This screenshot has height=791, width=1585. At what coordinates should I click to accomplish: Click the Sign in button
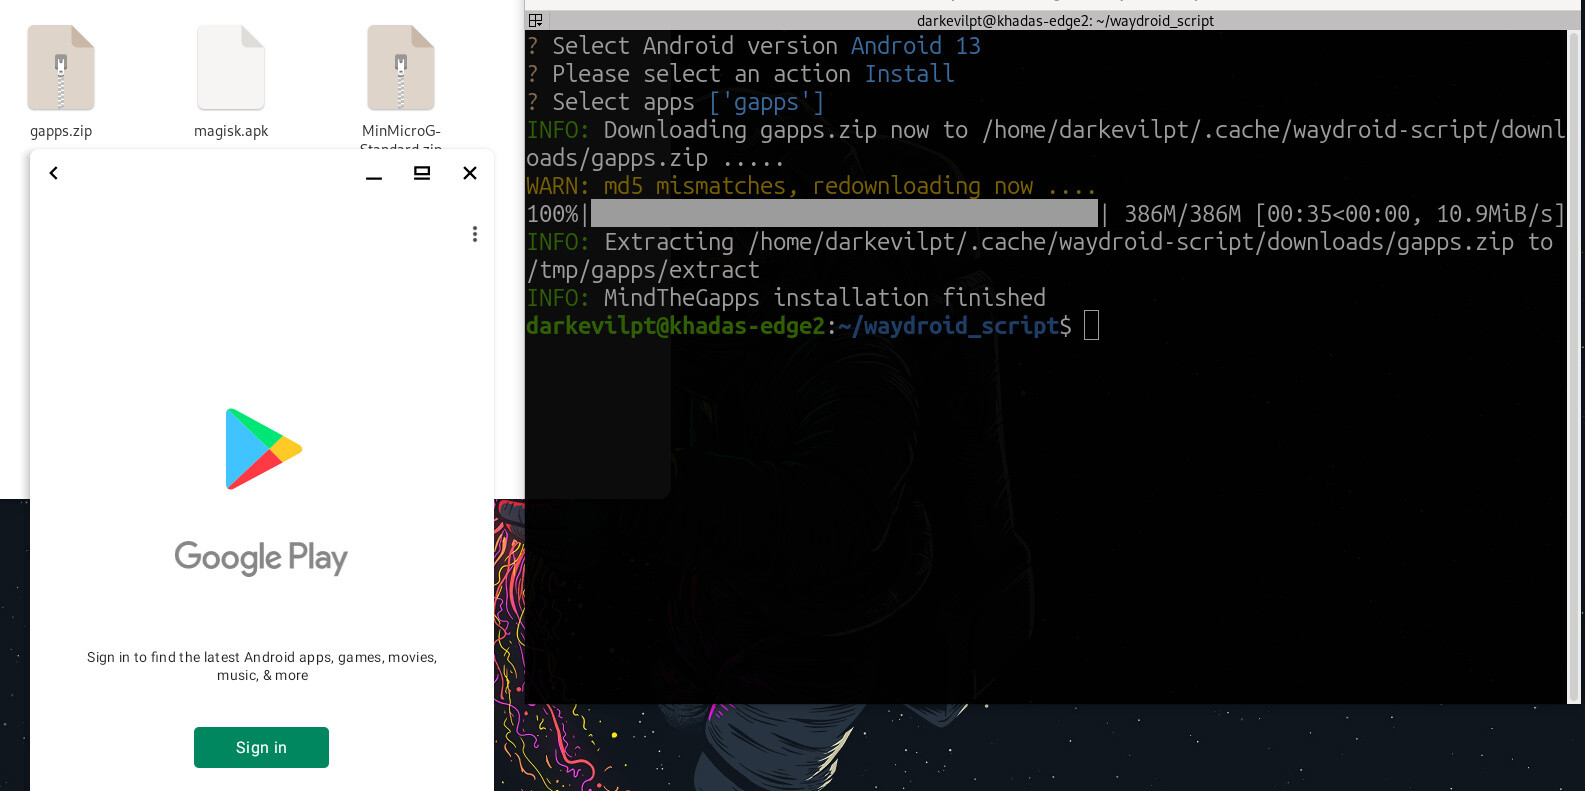click(x=261, y=747)
